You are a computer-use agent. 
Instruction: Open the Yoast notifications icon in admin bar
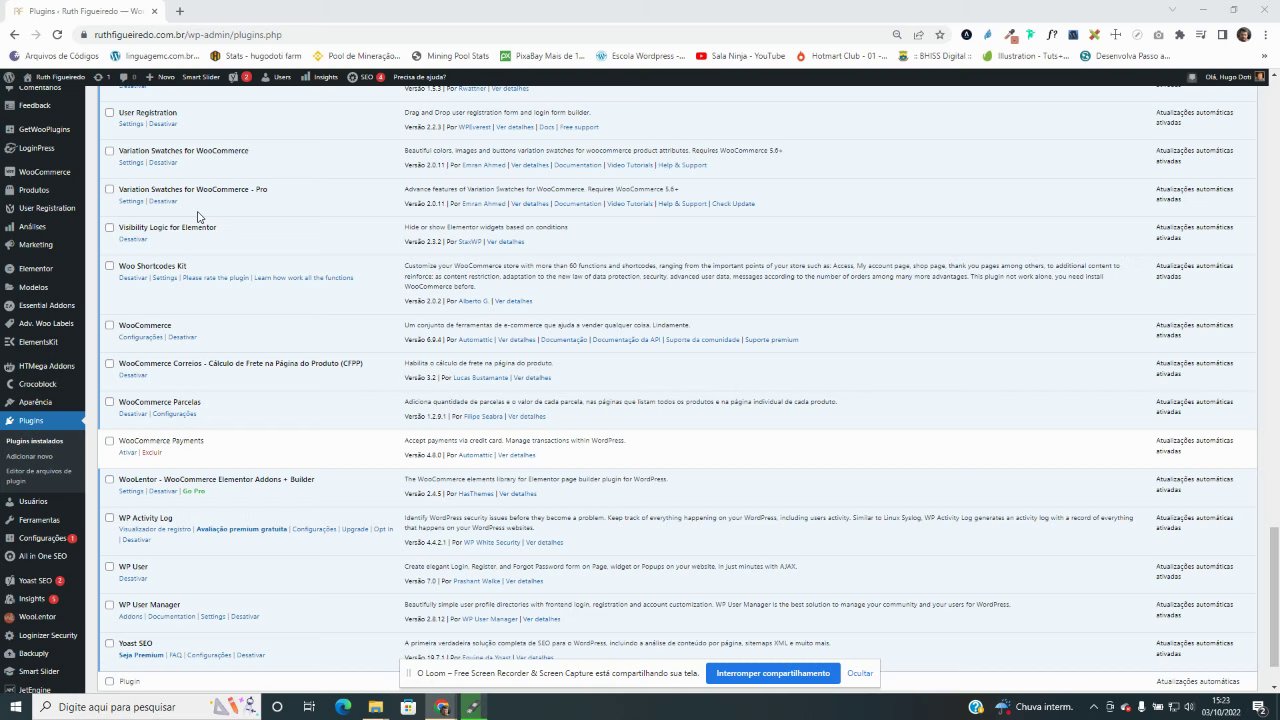click(x=240, y=77)
